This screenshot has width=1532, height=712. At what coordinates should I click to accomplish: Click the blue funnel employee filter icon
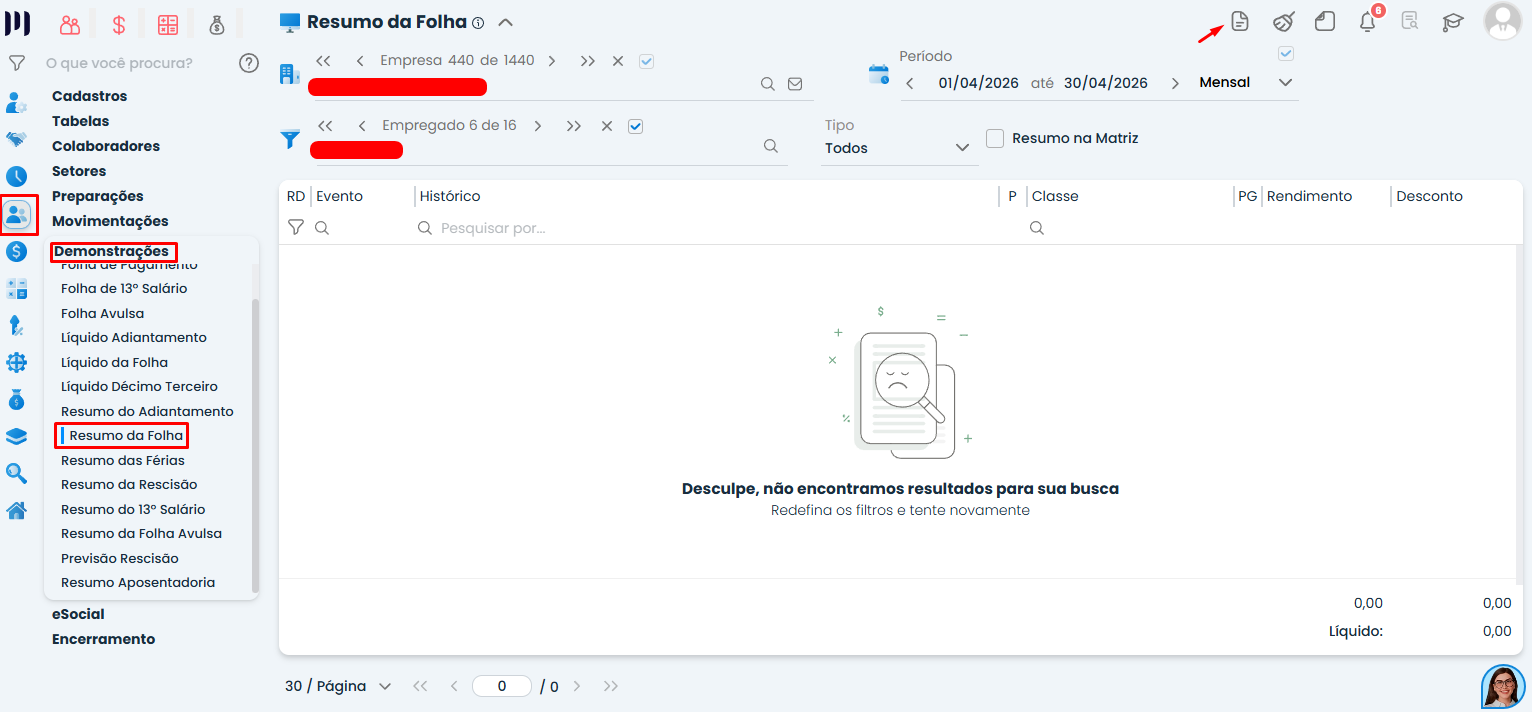point(290,140)
